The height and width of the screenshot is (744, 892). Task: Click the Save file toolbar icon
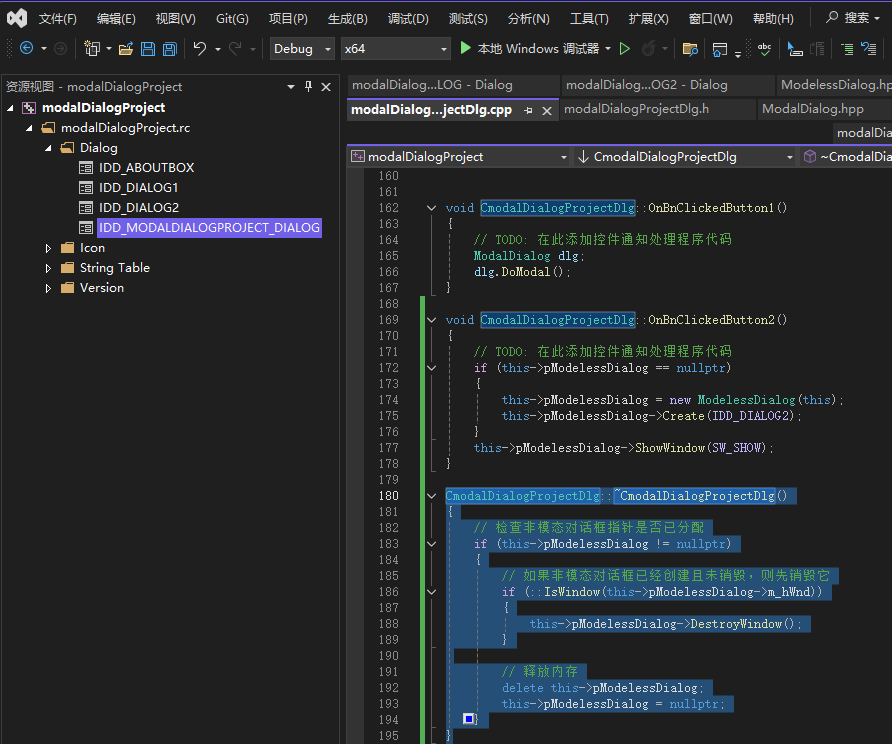[x=148, y=49]
